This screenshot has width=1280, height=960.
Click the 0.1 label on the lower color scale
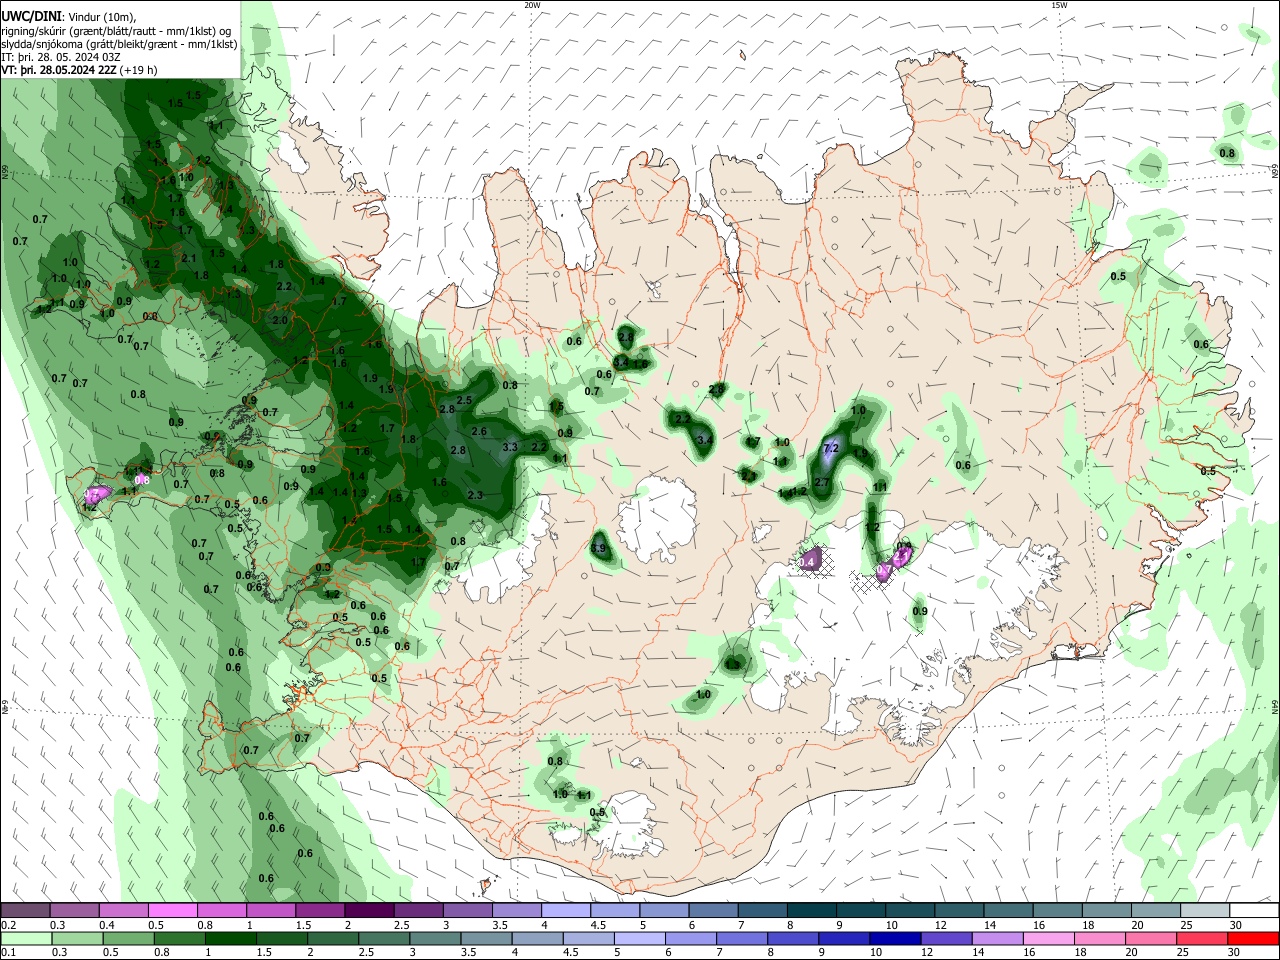(8, 953)
